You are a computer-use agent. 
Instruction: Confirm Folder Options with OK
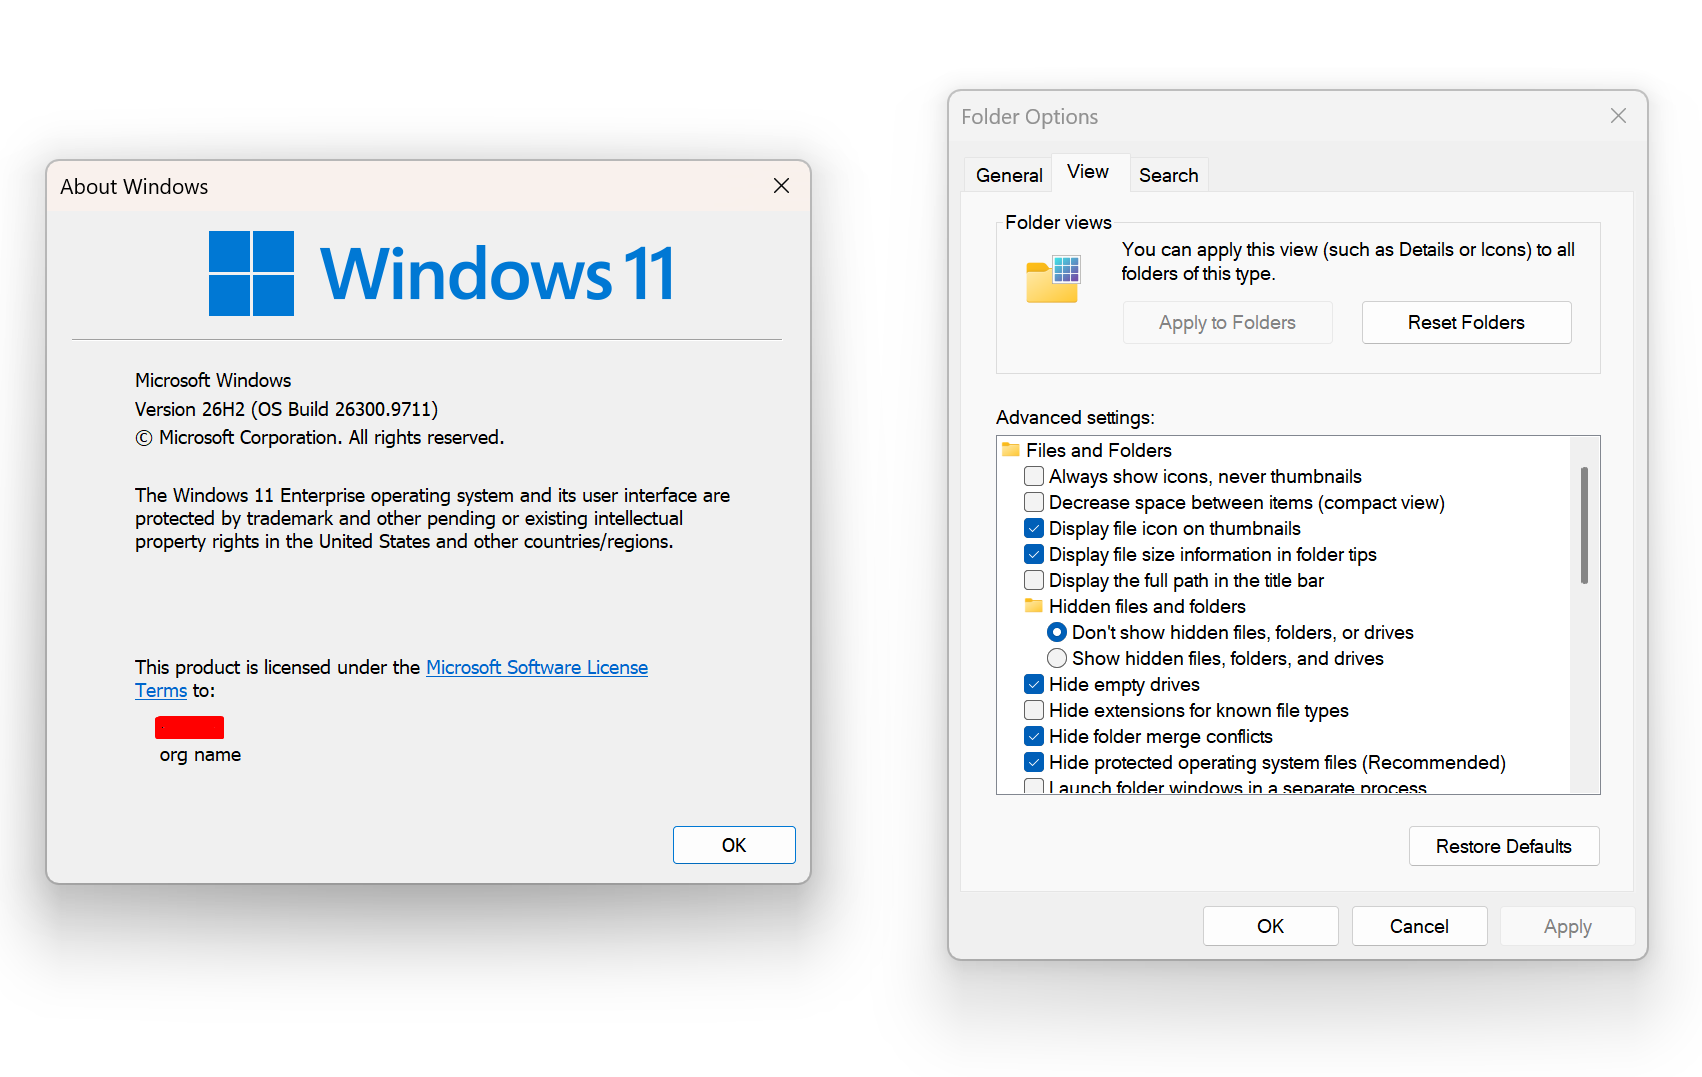(x=1270, y=926)
